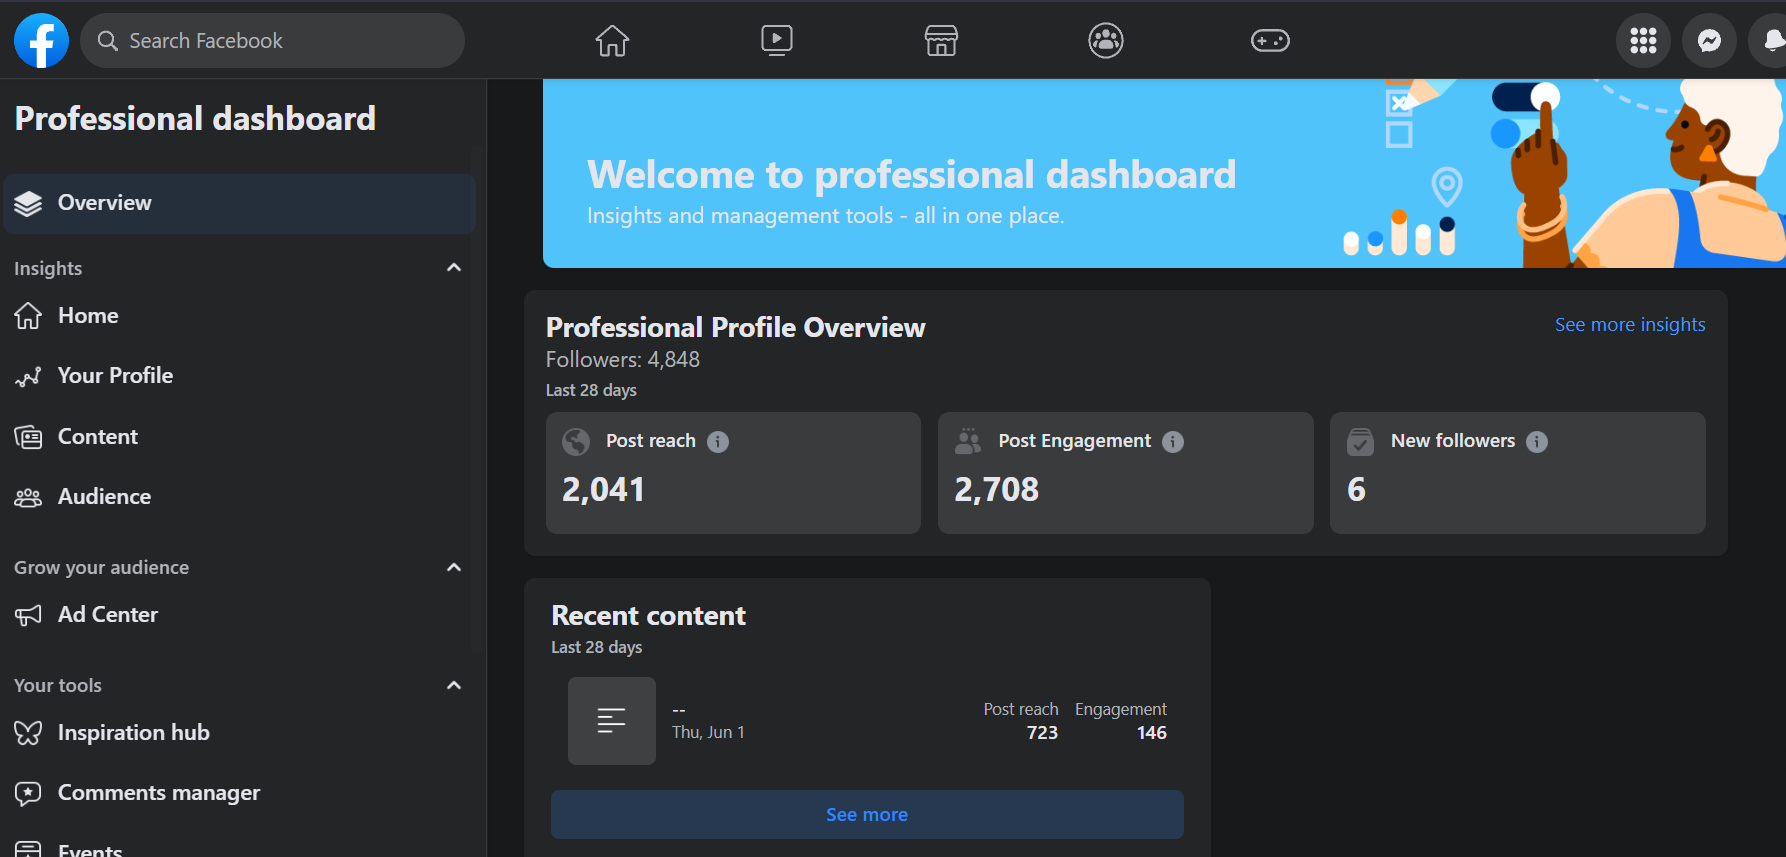Viewport: 1786px width, 857px height.
Task: Open Inspiration hub
Action: click(240, 733)
